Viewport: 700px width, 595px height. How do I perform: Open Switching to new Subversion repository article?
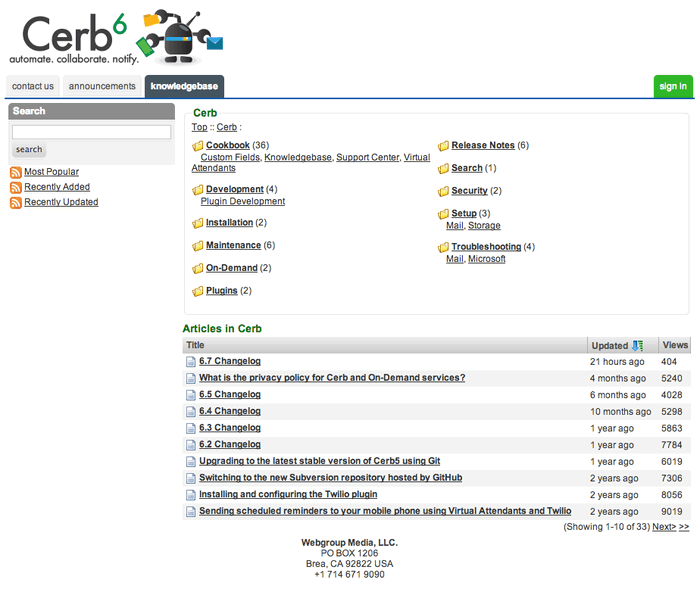pyautogui.click(x=331, y=478)
